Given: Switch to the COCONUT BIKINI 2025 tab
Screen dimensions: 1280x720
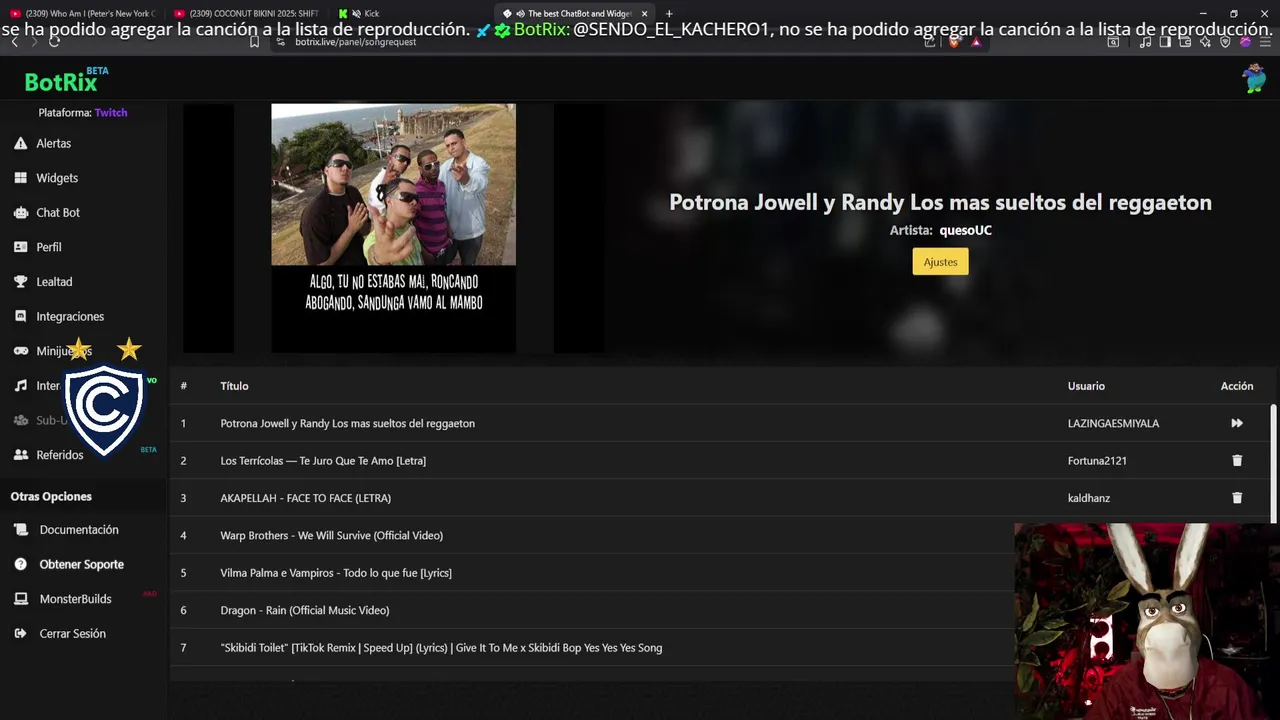Looking at the screenshot, I should click(x=246, y=13).
